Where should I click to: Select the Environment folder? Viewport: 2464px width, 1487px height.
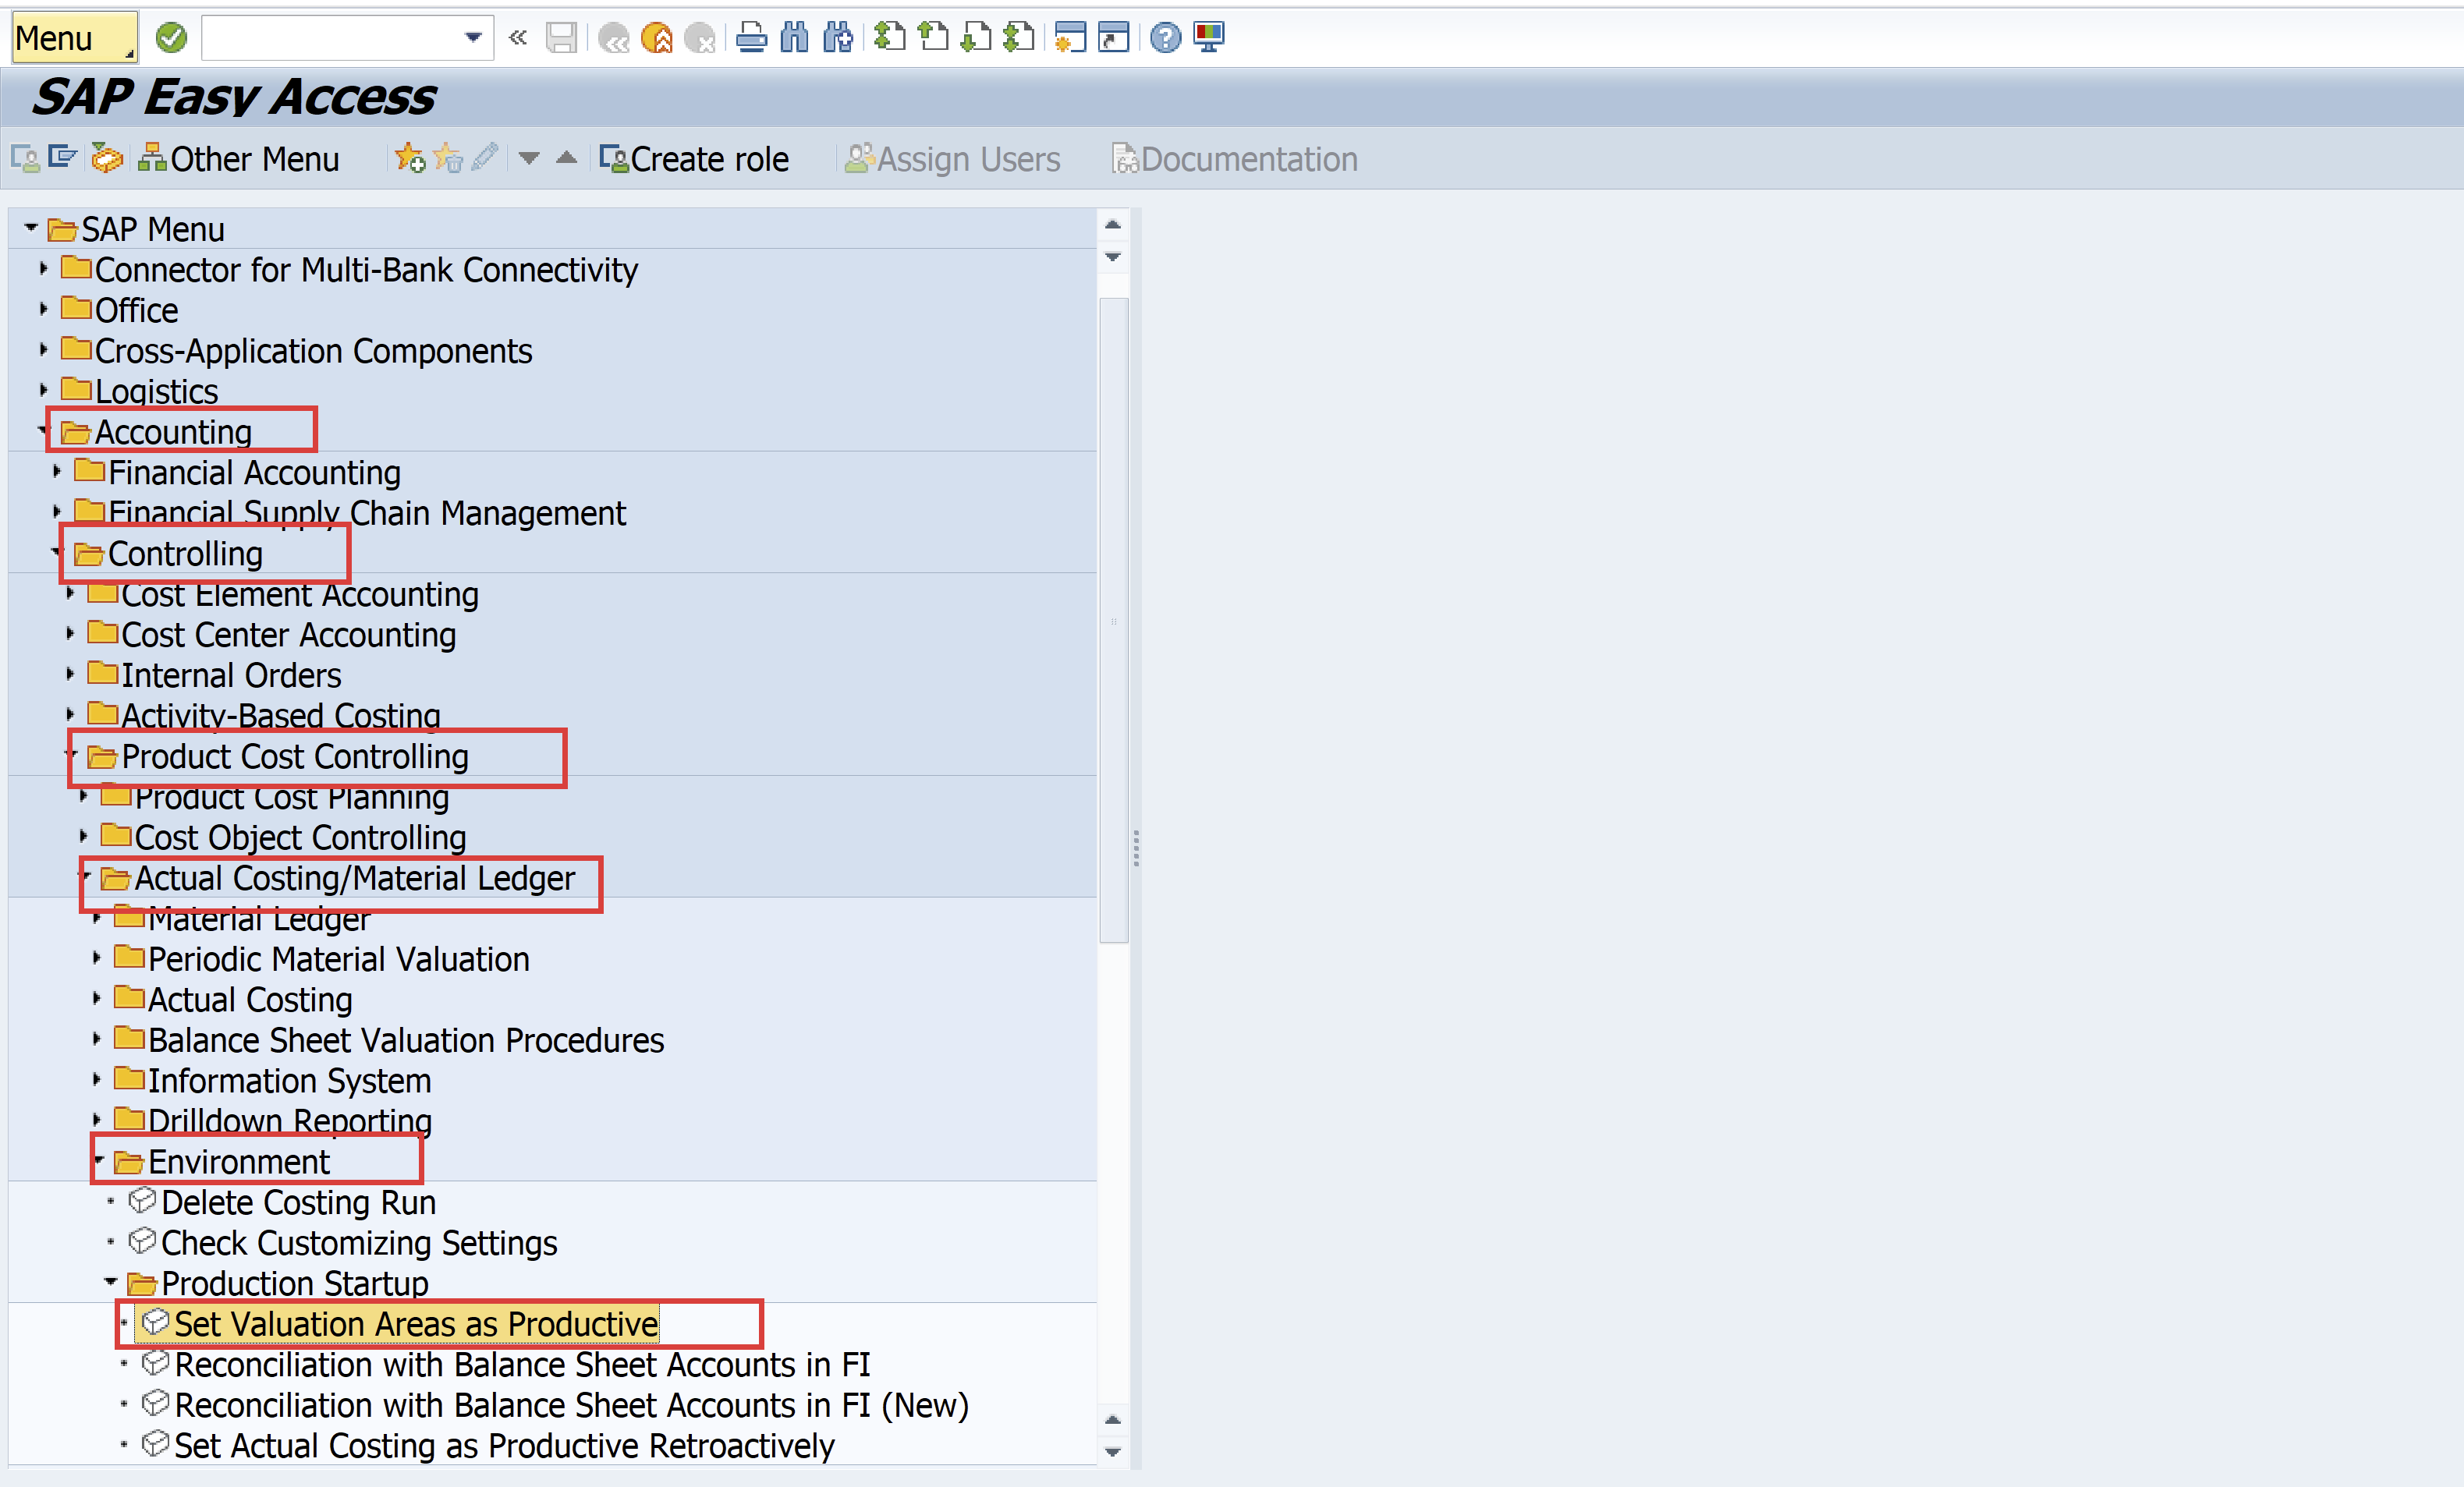(239, 1162)
